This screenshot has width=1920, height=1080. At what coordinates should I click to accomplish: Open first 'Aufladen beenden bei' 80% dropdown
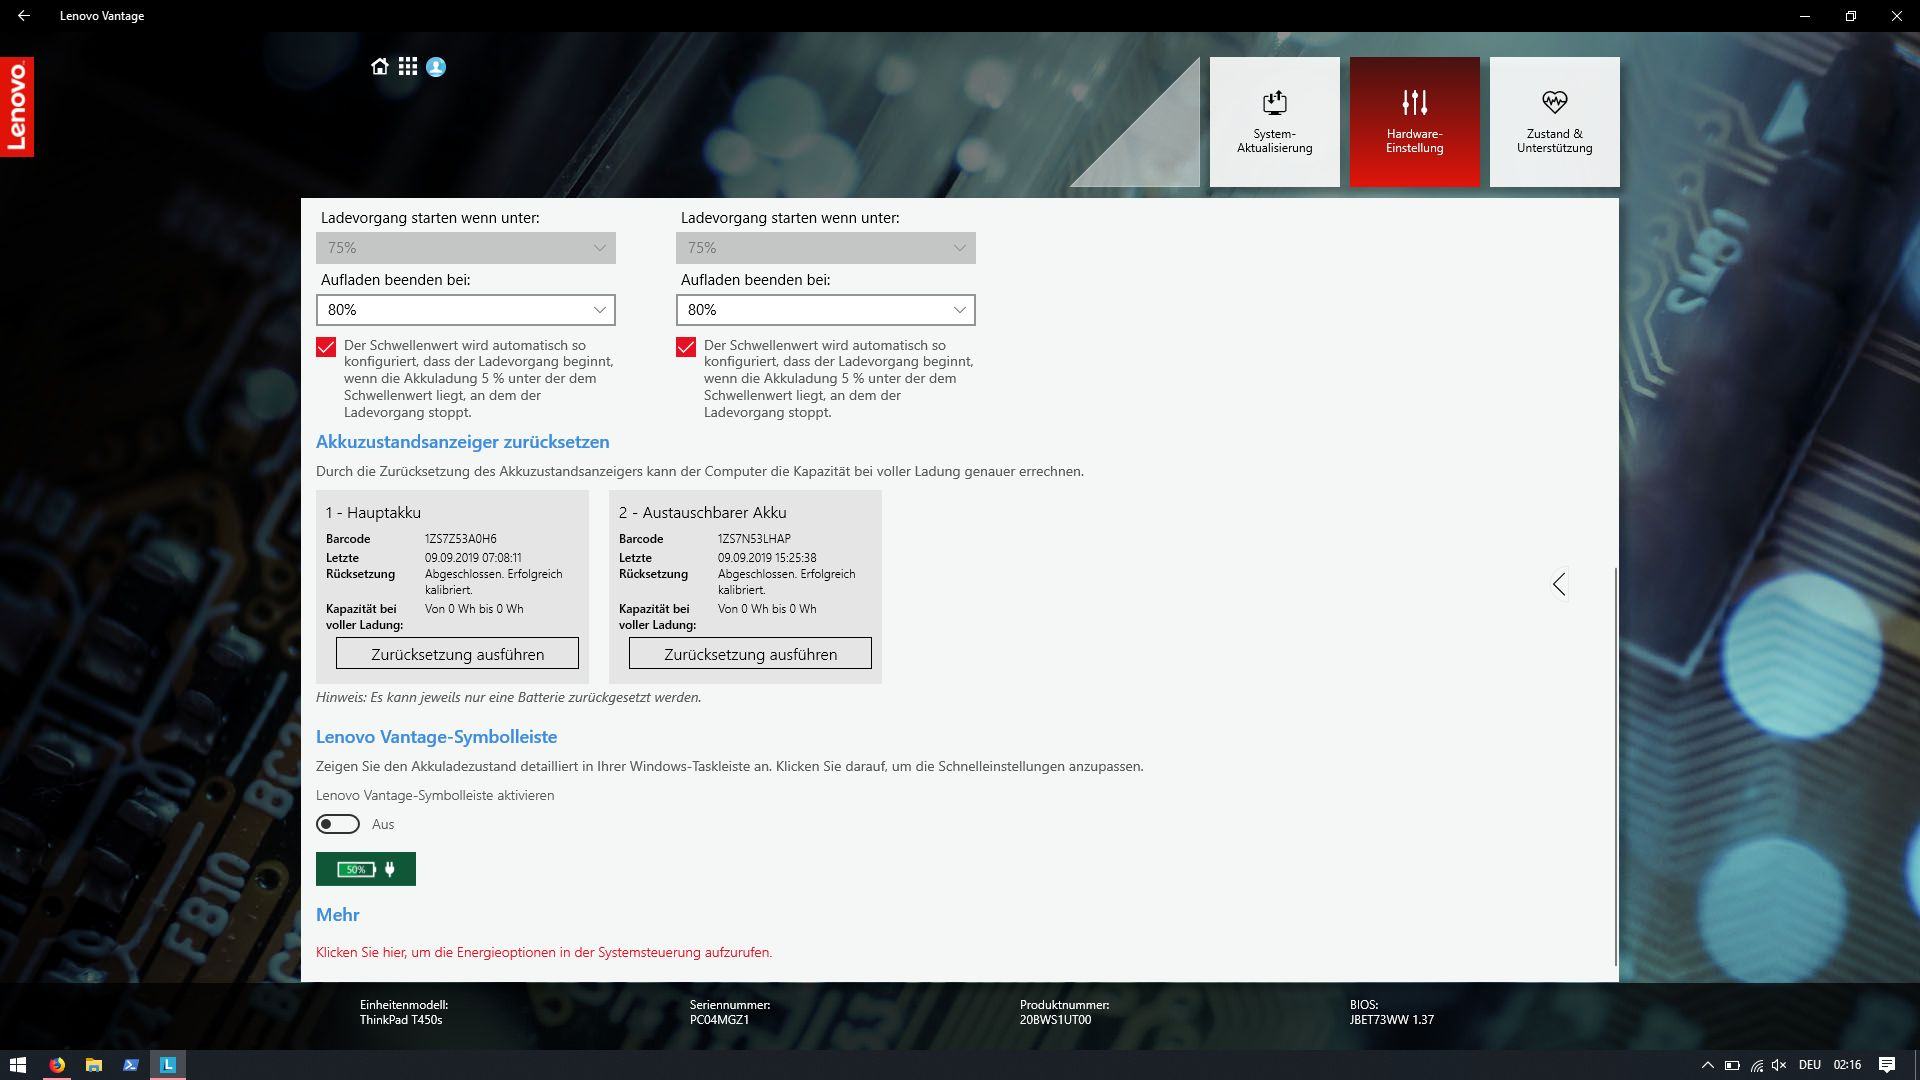(466, 310)
